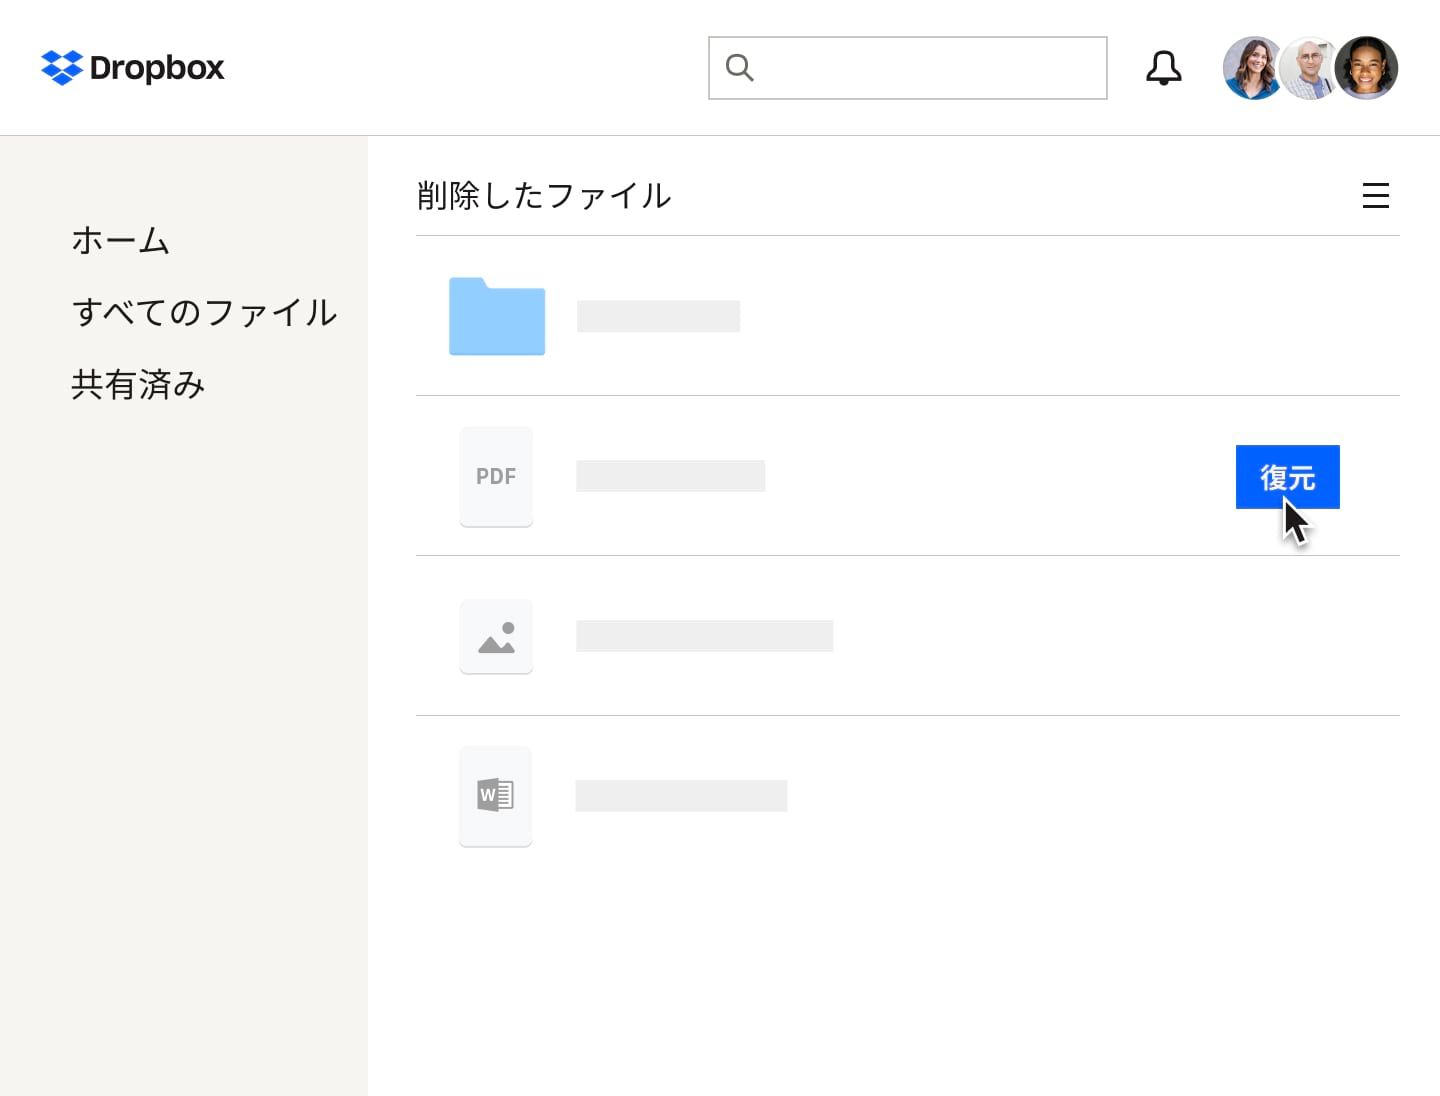Viewport: 1440px width, 1096px height.
Task: Select the blue folder icon
Action: point(497,317)
